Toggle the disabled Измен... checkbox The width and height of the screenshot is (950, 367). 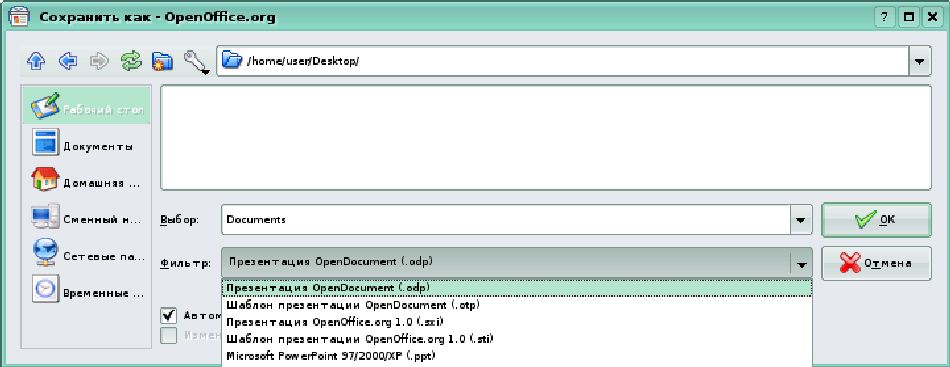(169, 336)
